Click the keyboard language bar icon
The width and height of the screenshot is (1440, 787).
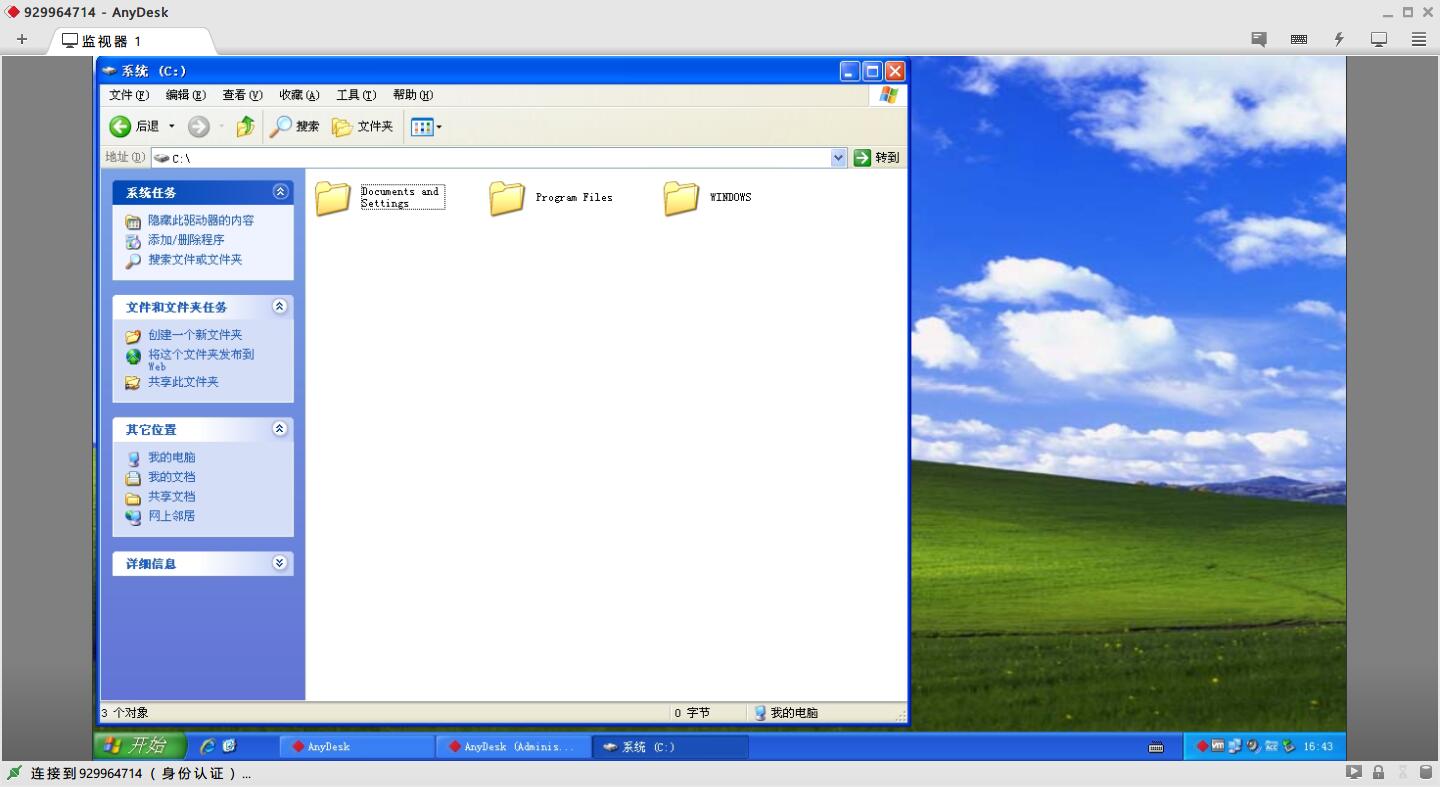pyautogui.click(x=1156, y=747)
